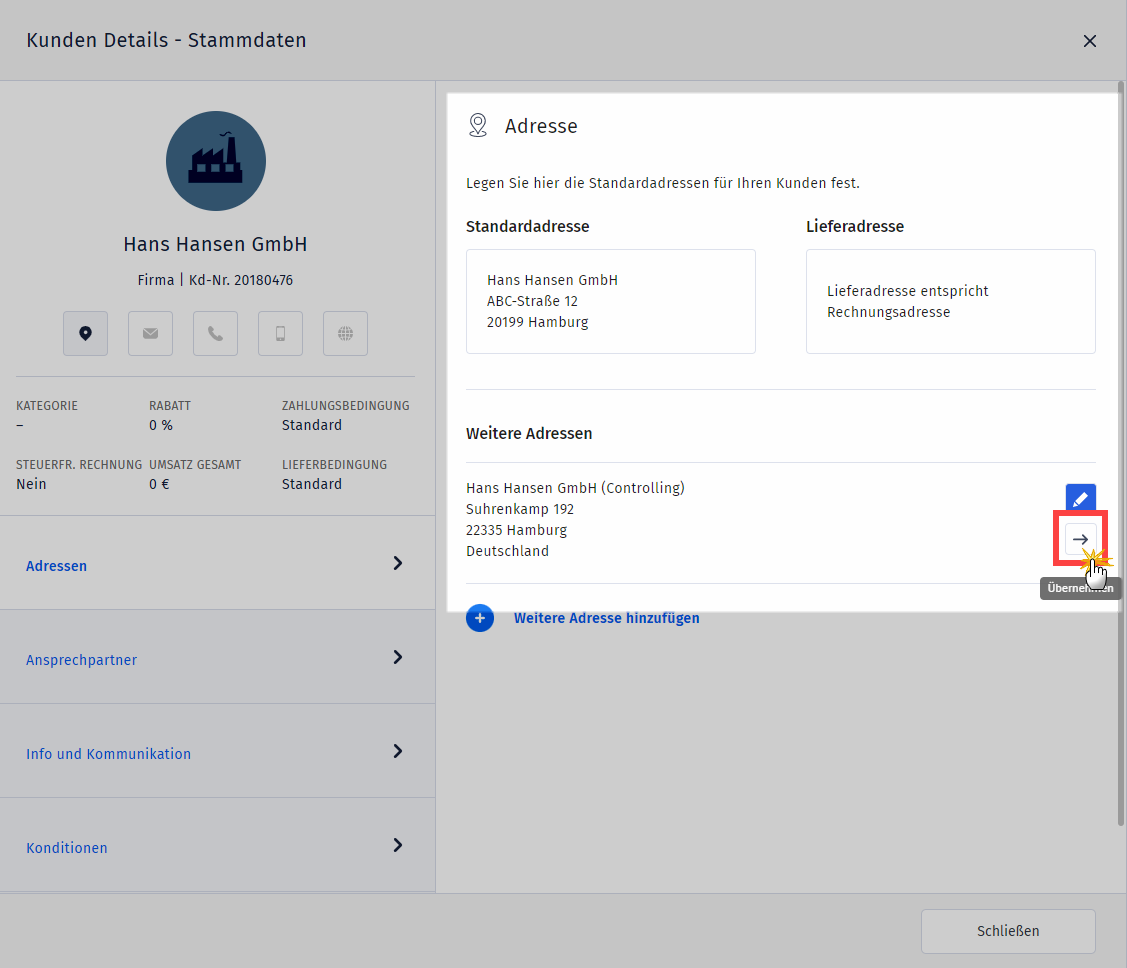Click the Weitere Adresse hinzufügen link
The height and width of the screenshot is (968, 1127).
(606, 618)
